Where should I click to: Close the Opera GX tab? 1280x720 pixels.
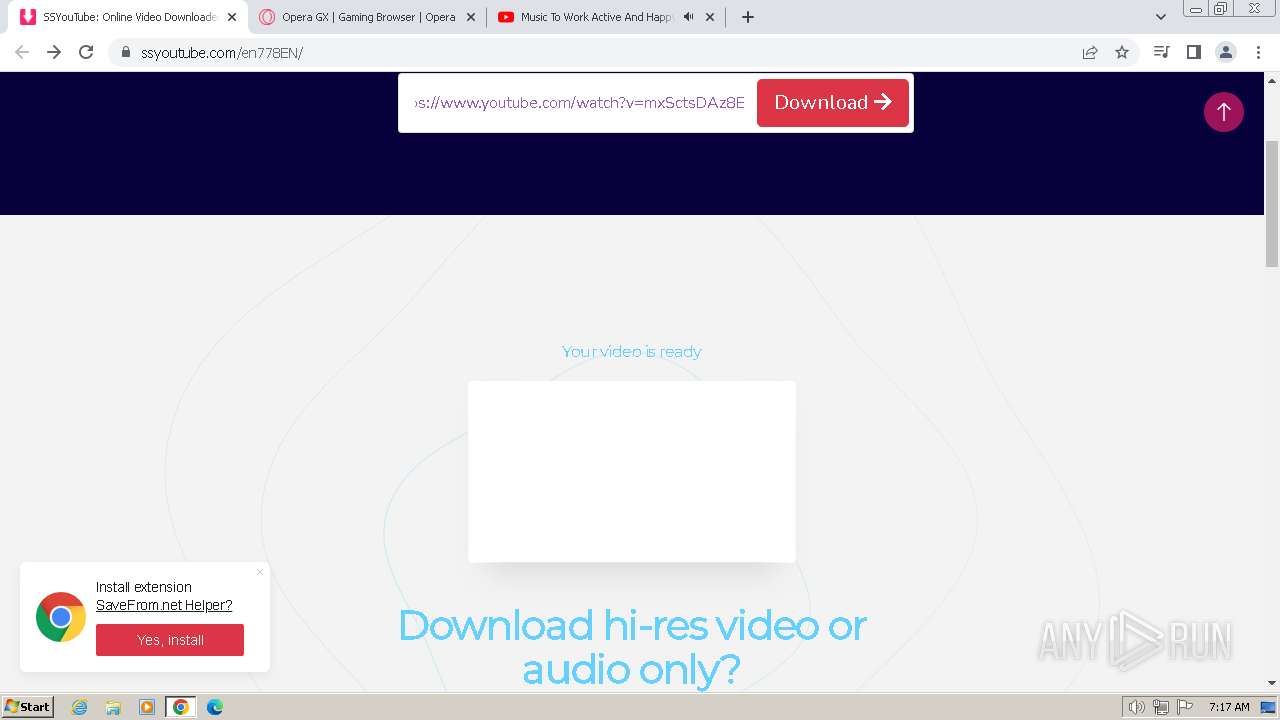pos(471,17)
